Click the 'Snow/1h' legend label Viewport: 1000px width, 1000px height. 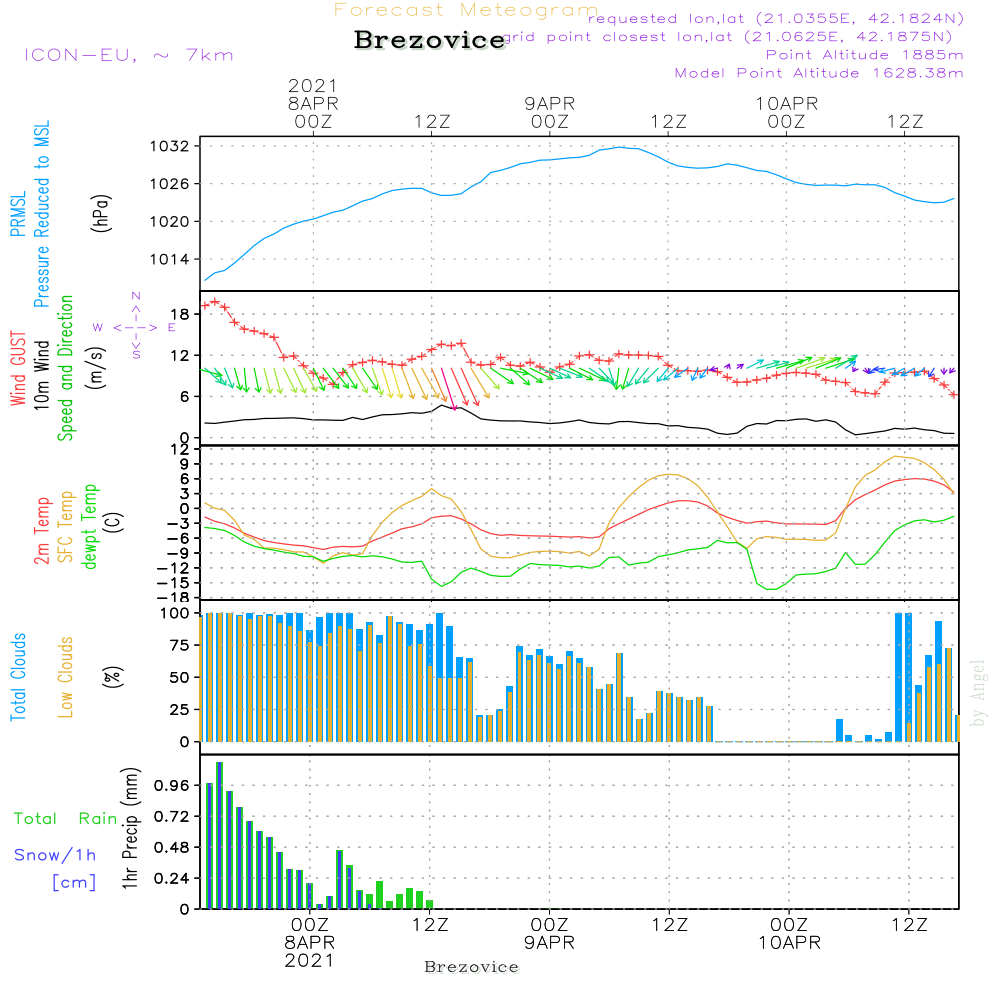click(x=55, y=855)
